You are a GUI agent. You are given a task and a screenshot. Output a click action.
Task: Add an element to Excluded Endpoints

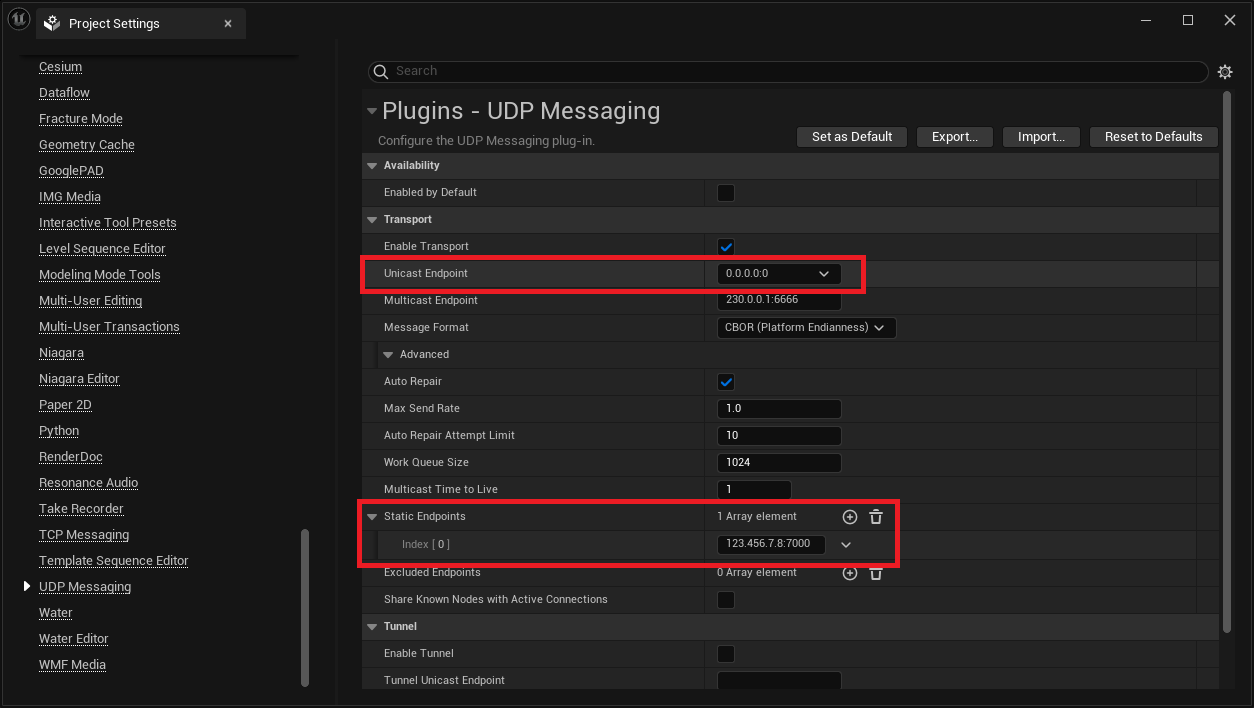pos(849,572)
